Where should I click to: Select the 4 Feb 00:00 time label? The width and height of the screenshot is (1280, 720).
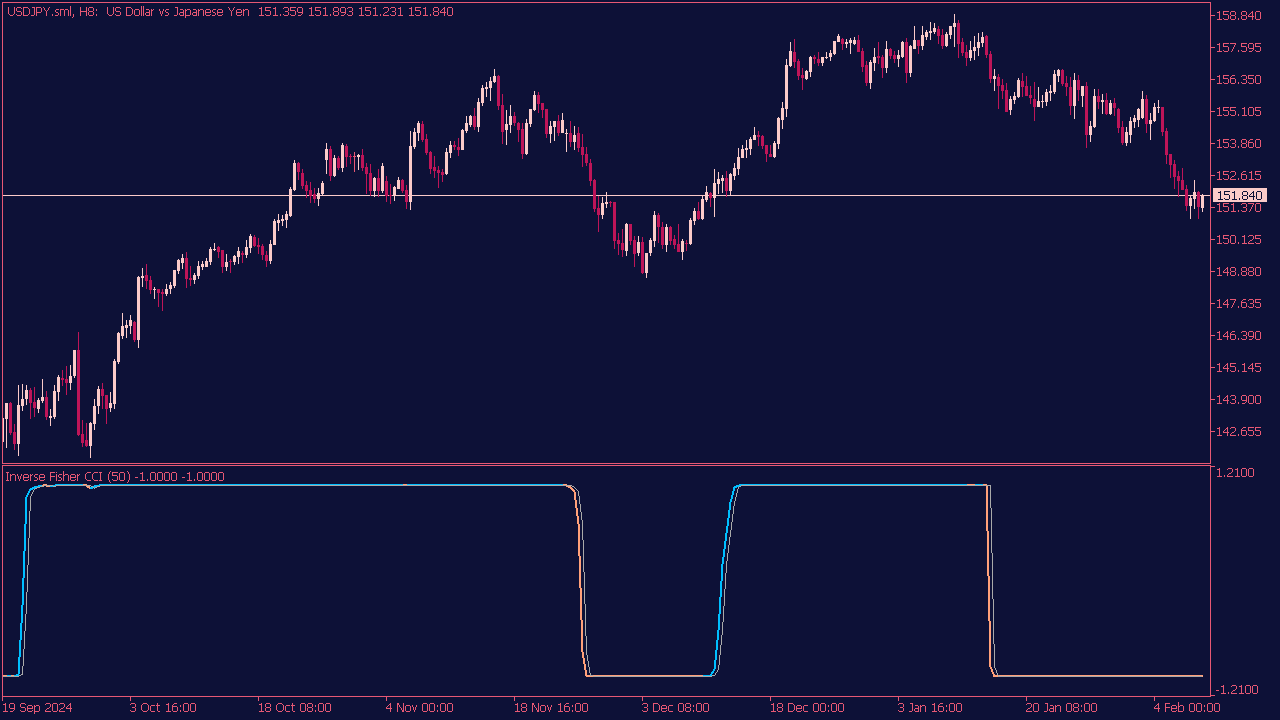[x=1186, y=708]
